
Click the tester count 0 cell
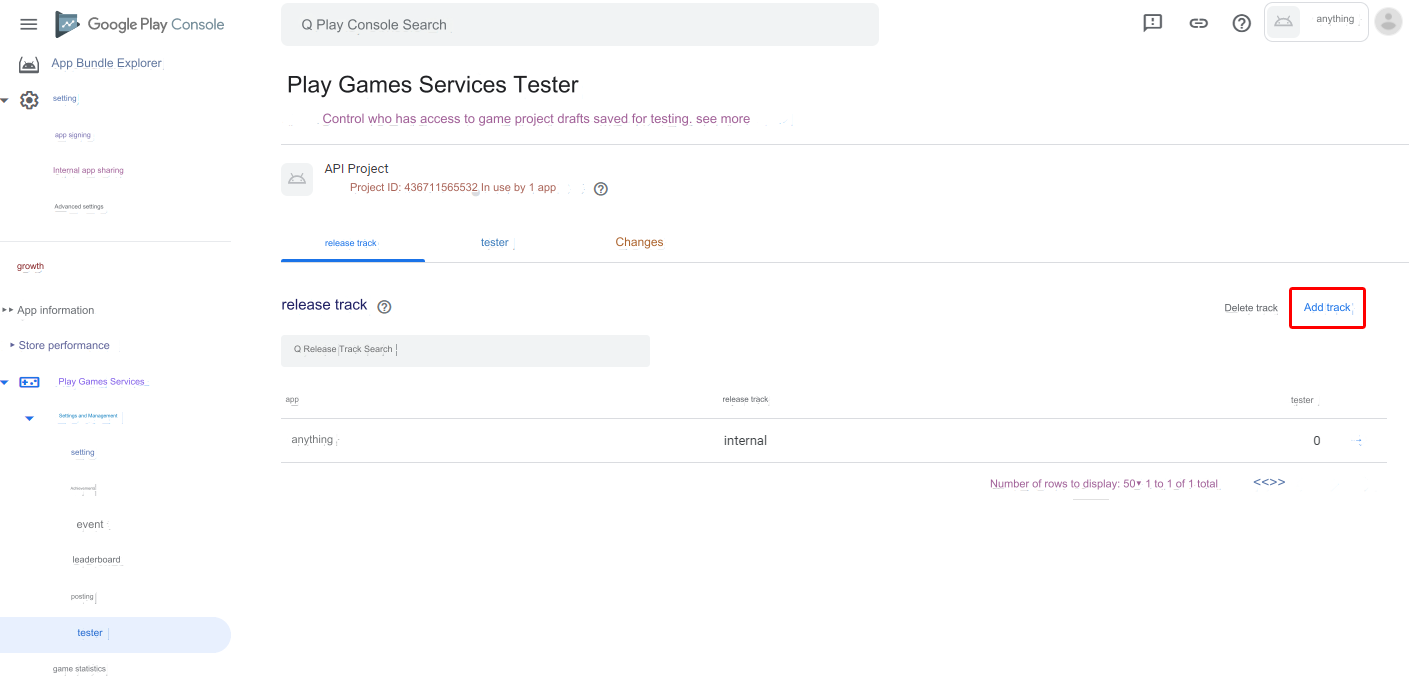click(1316, 441)
